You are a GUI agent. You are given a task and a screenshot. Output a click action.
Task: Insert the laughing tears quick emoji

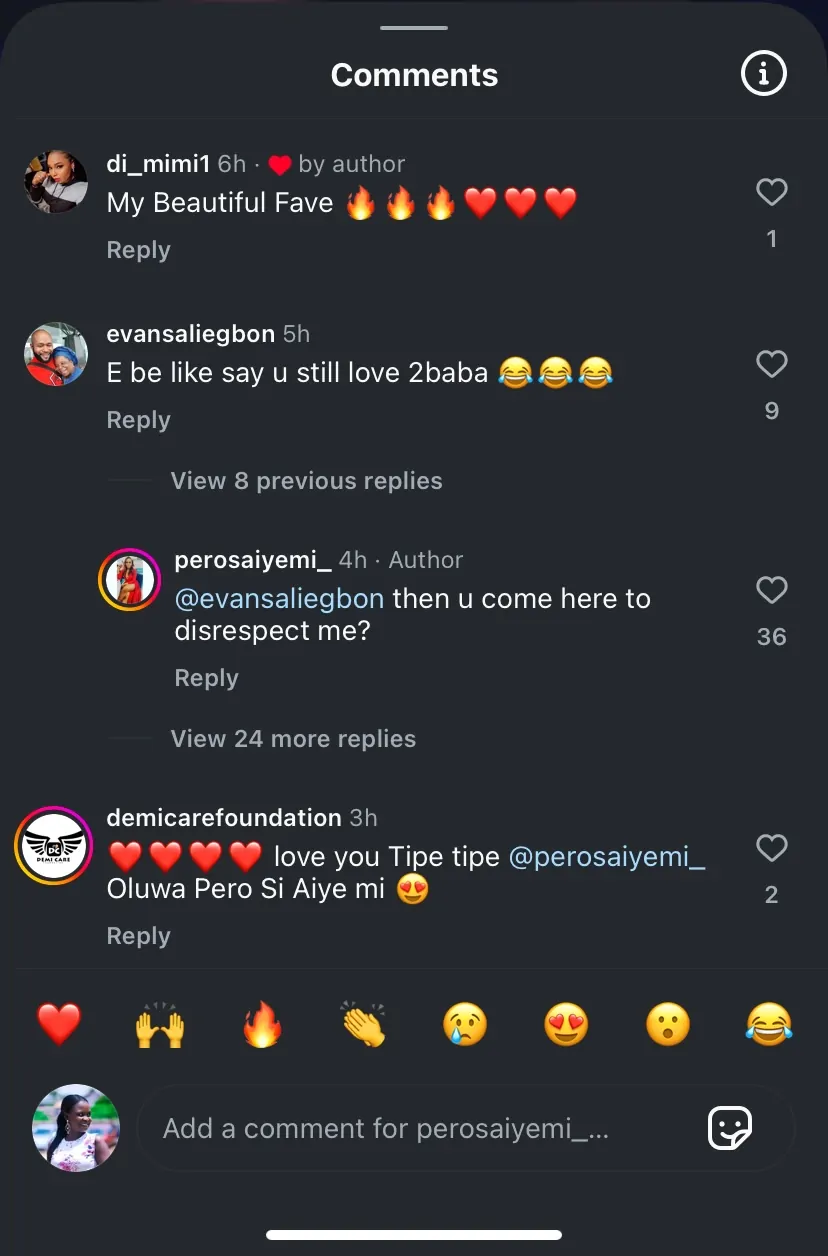769,1025
